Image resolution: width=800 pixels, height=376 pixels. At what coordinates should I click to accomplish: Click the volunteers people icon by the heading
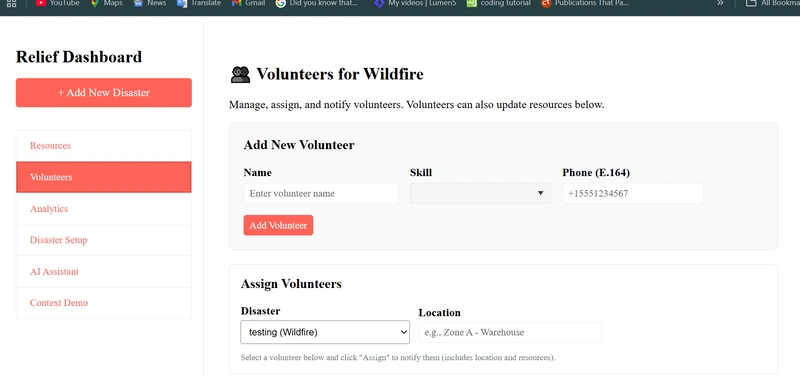(240, 74)
